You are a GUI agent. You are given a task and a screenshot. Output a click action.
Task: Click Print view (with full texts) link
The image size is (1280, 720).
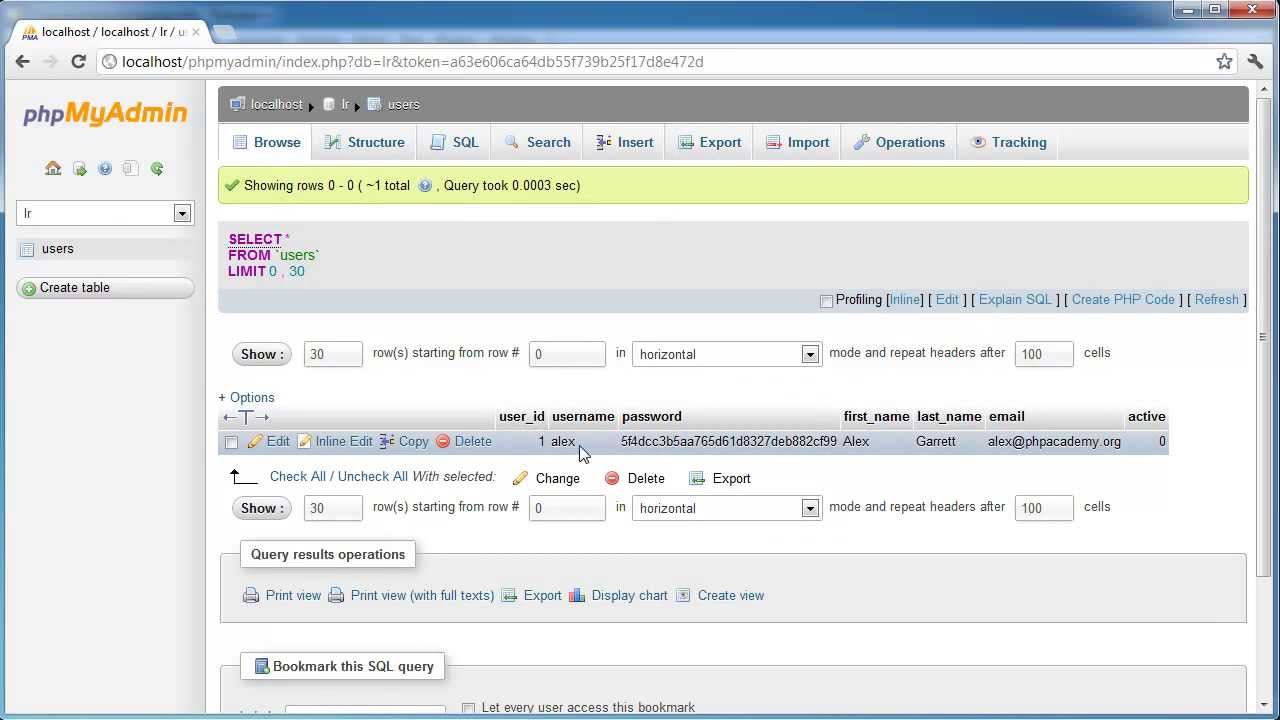[x=422, y=595]
